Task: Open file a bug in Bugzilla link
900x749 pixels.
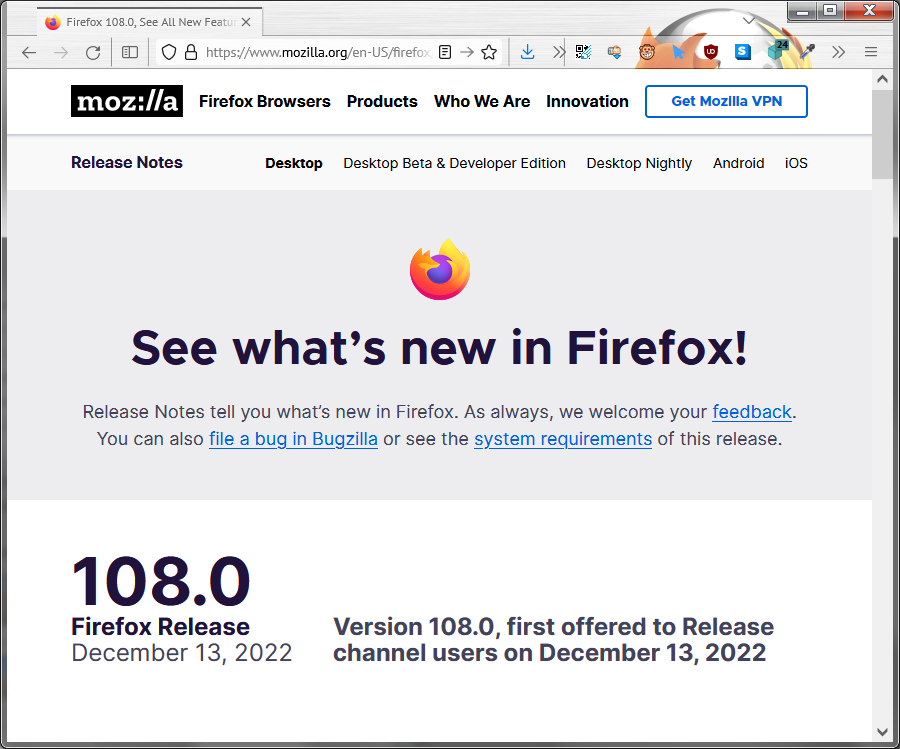Action: pos(293,438)
